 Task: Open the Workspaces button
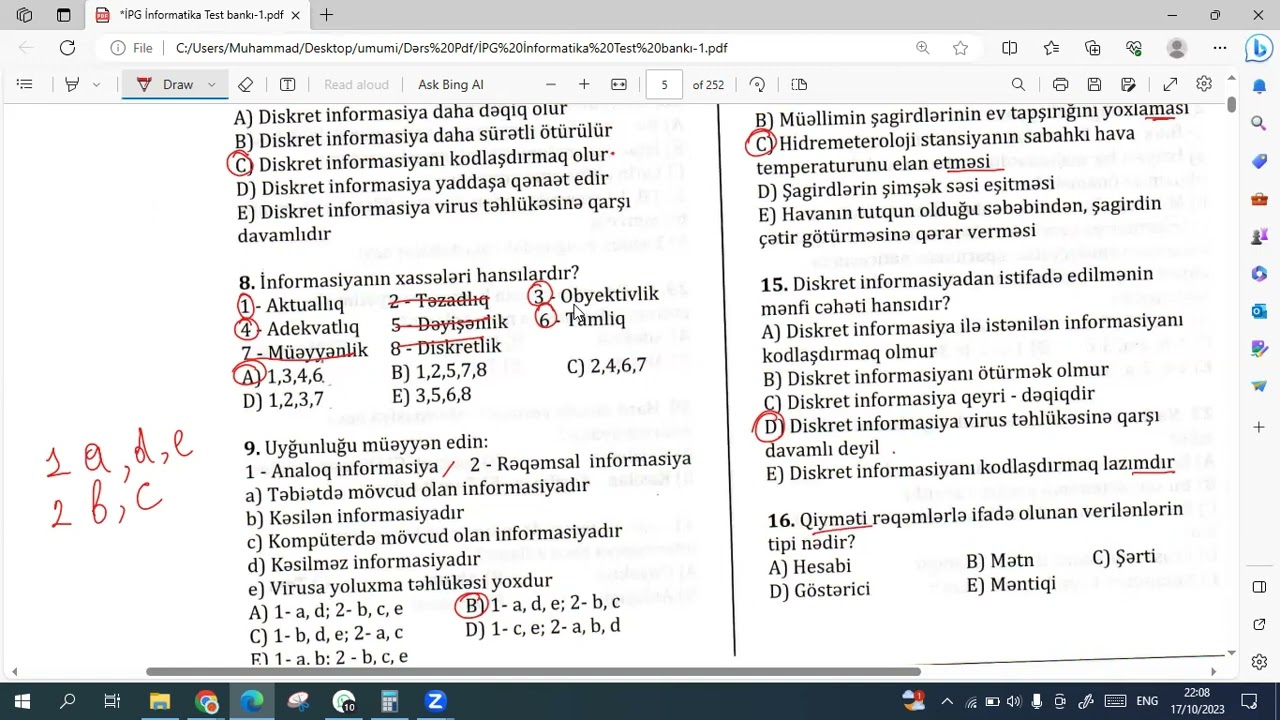[x=25, y=15]
